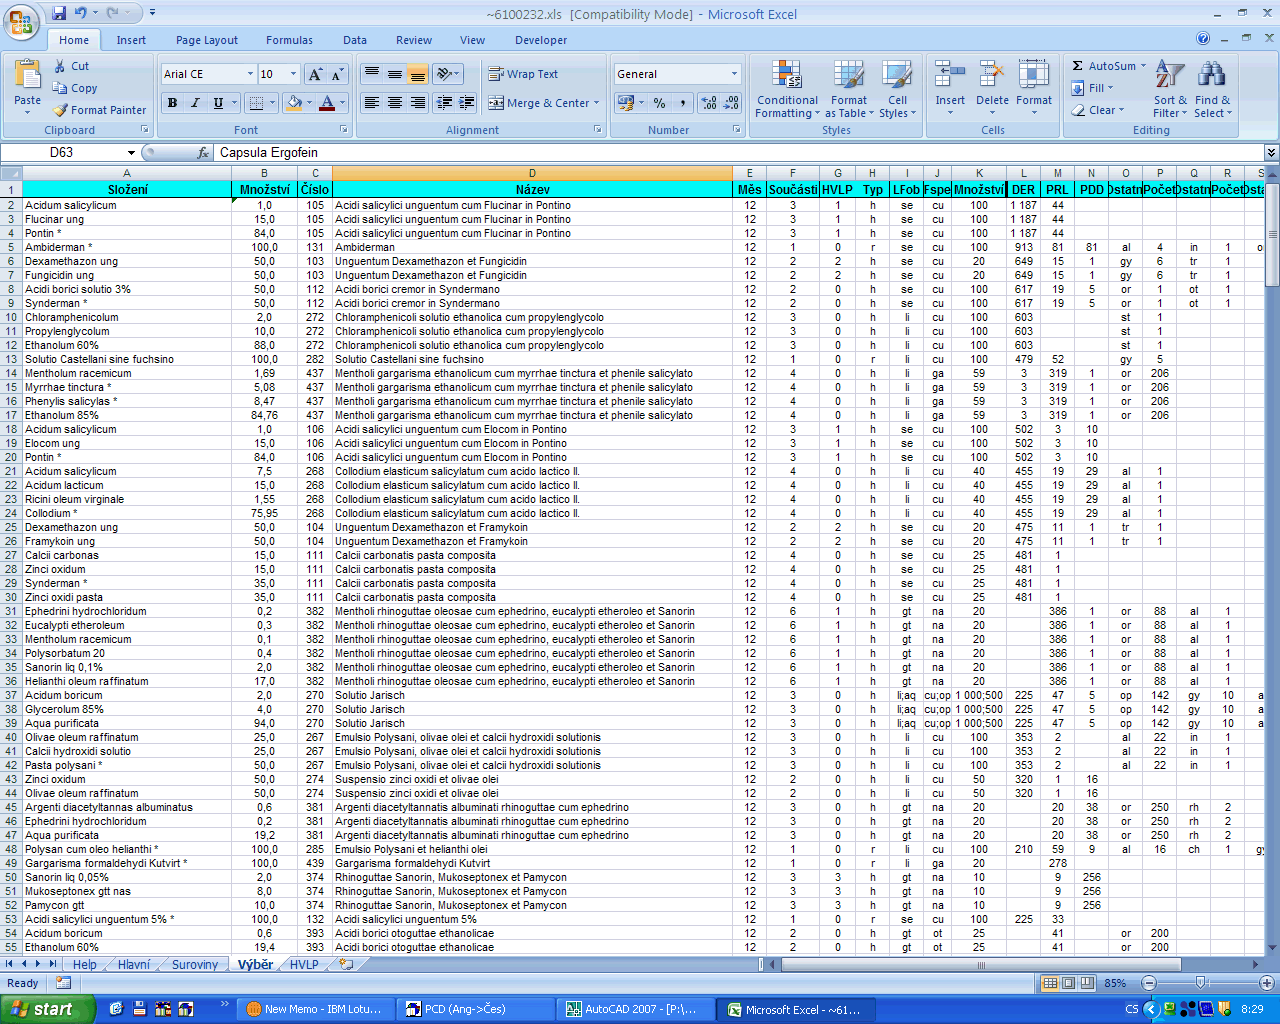Open Format as Table gallery
This screenshot has width=1280, height=1024.
click(x=848, y=88)
